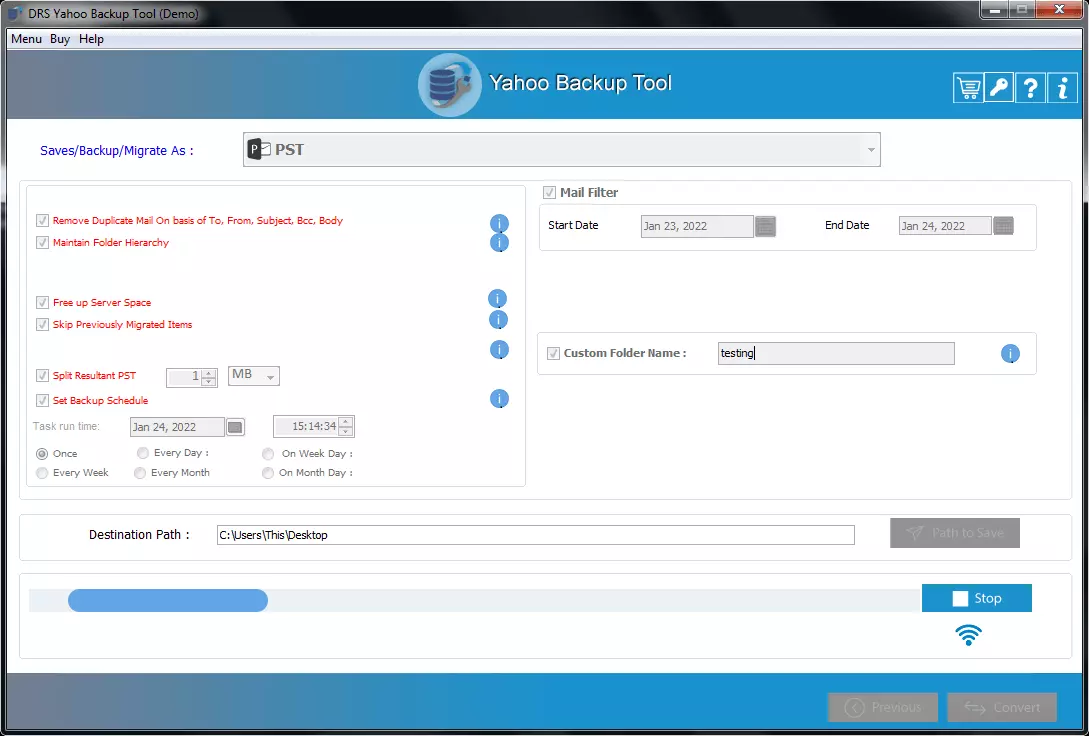
Task: Click the Destination Path input field
Action: point(535,535)
